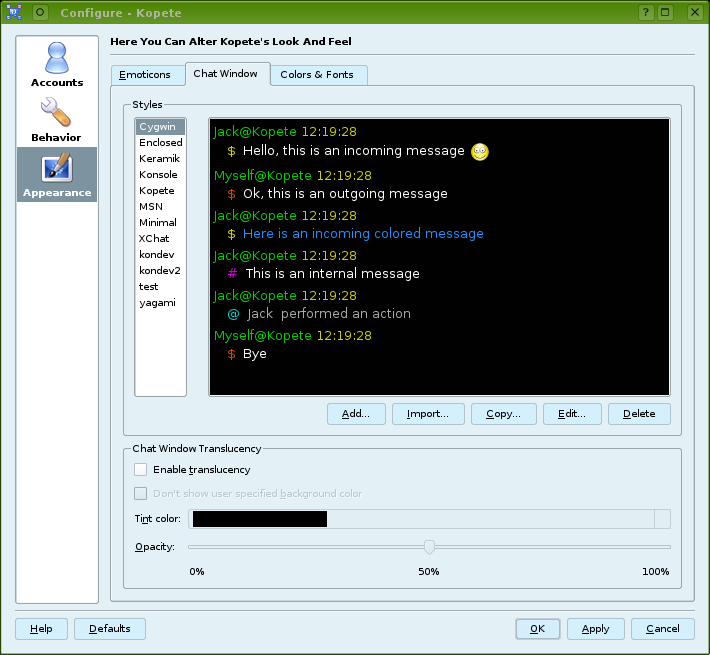Click the Edit... style button

point(572,414)
